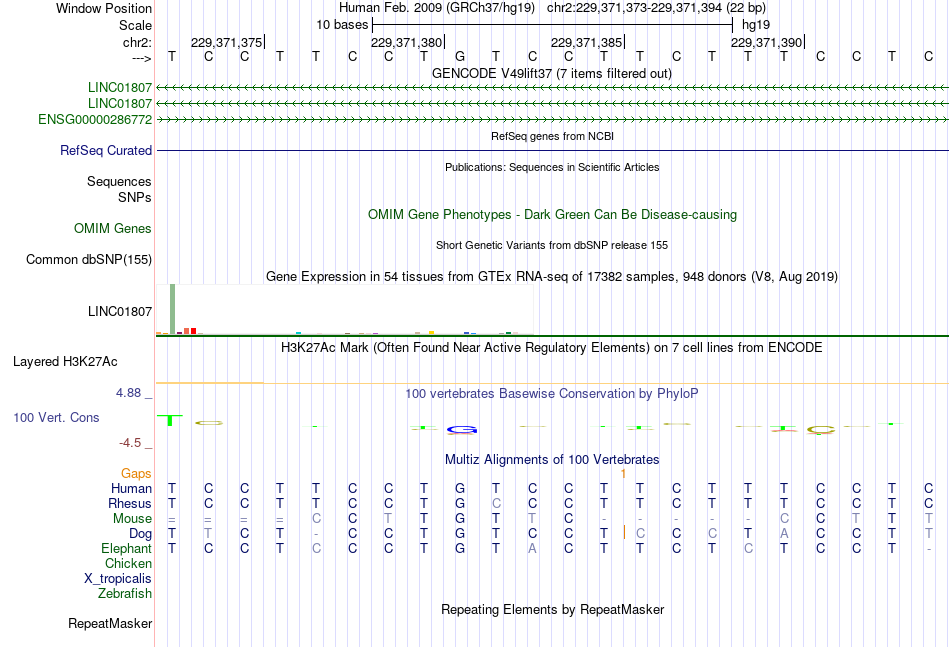Click the A base in the Dog row
The height and width of the screenshot is (647, 950).
[x=784, y=534]
